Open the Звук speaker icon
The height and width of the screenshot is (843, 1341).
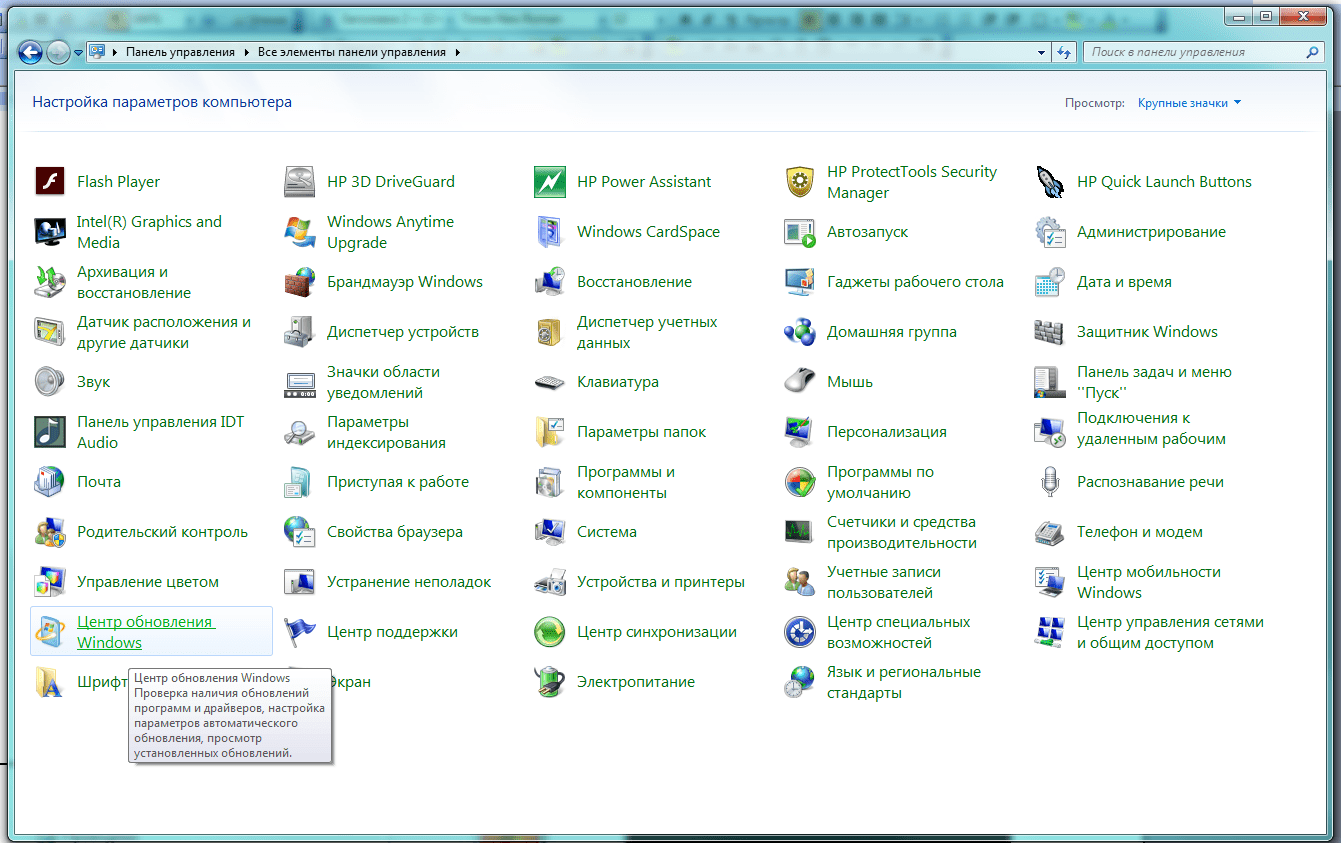(50, 382)
